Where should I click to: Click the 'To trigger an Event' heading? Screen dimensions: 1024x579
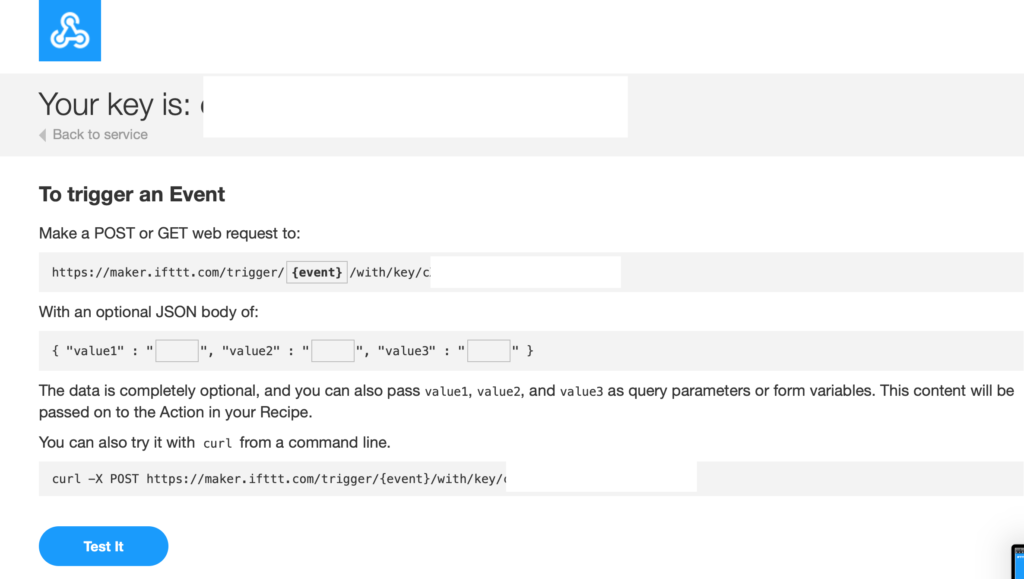132,195
